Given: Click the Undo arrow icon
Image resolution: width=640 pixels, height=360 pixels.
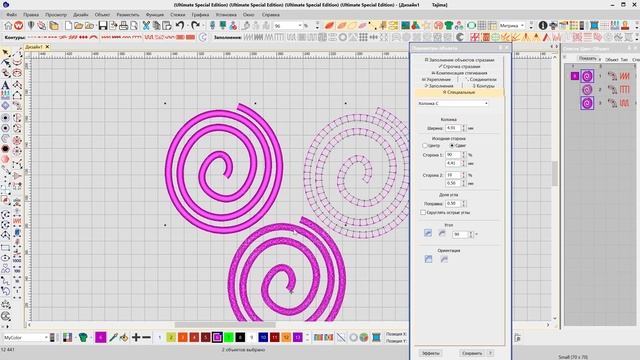Looking at the screenshot, I should 180,25.
